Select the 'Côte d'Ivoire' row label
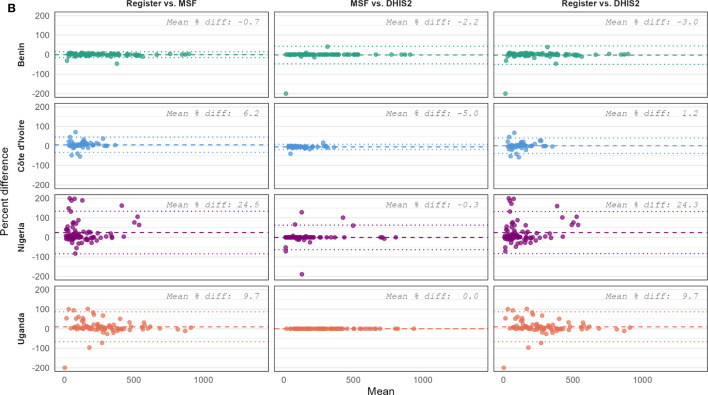The image size is (708, 395). [x=21, y=146]
